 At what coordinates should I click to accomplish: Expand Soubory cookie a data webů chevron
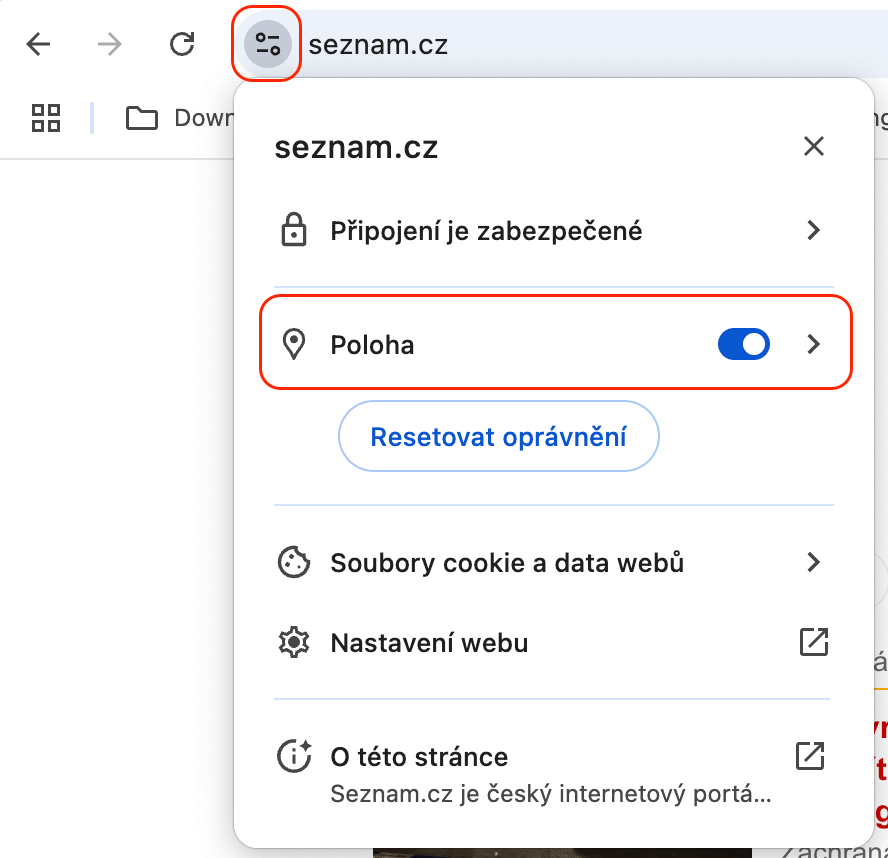(x=814, y=563)
